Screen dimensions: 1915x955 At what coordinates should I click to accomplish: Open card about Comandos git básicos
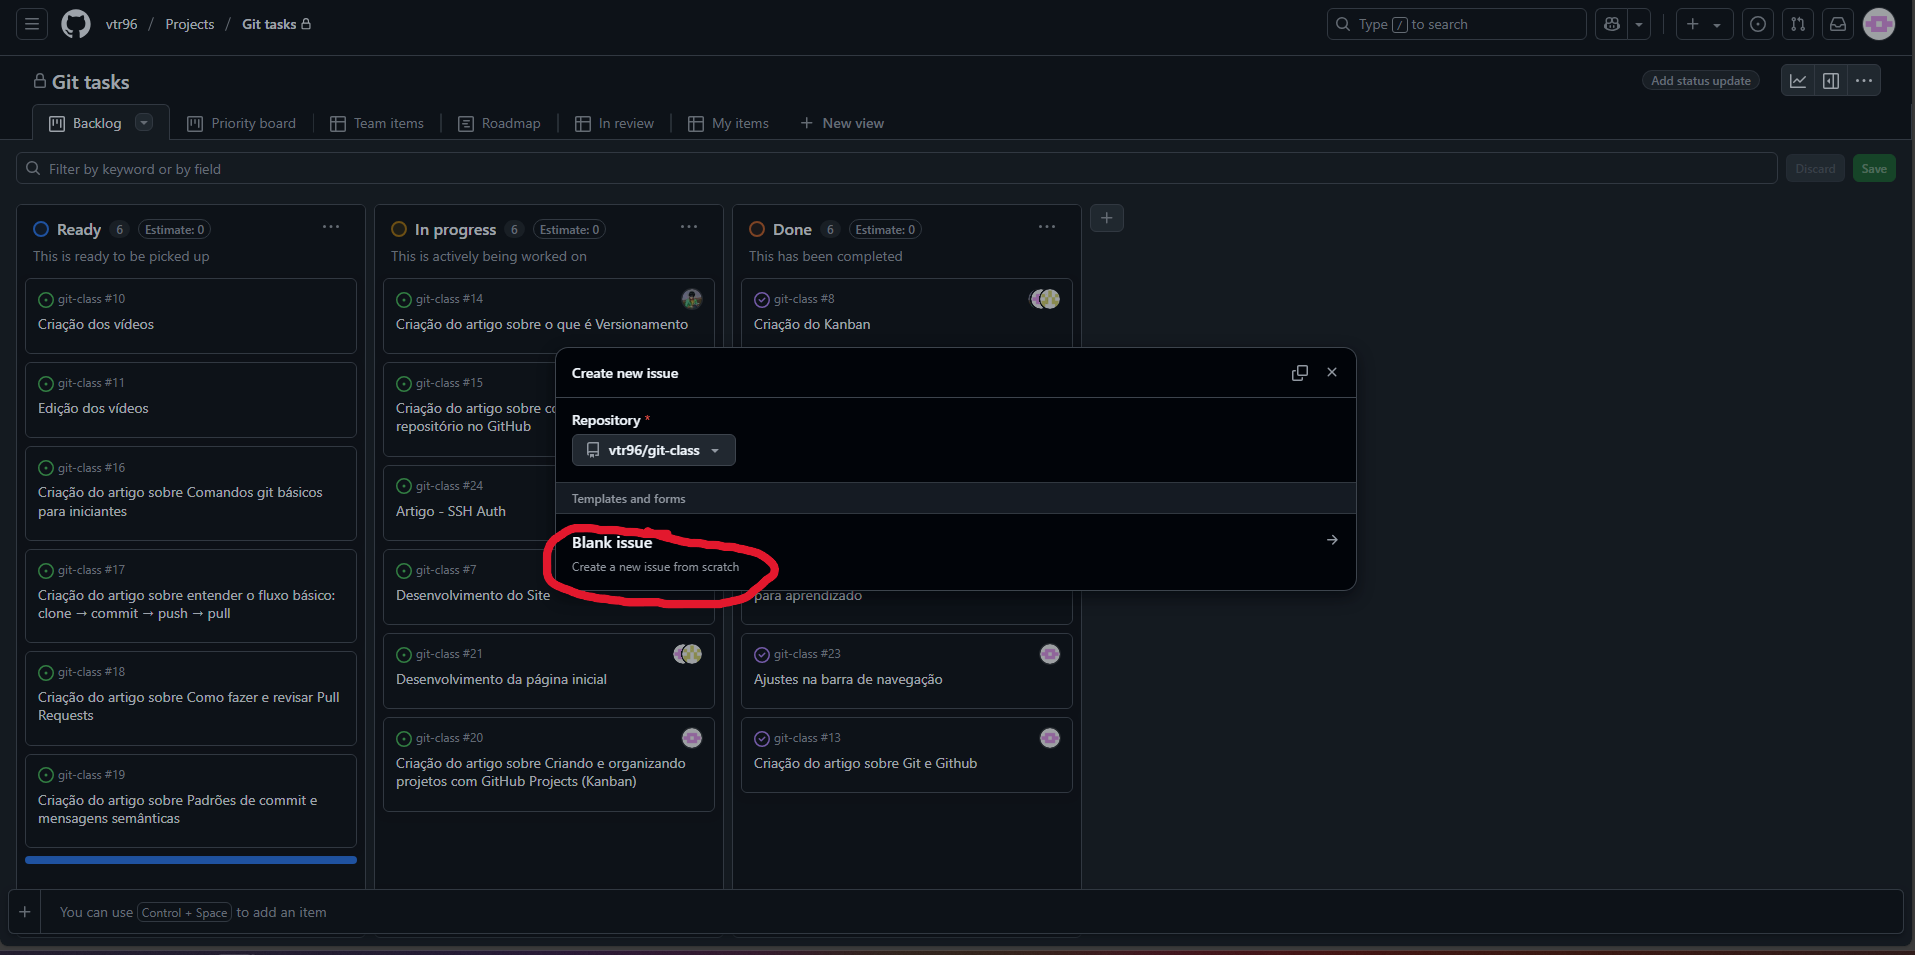[180, 502]
